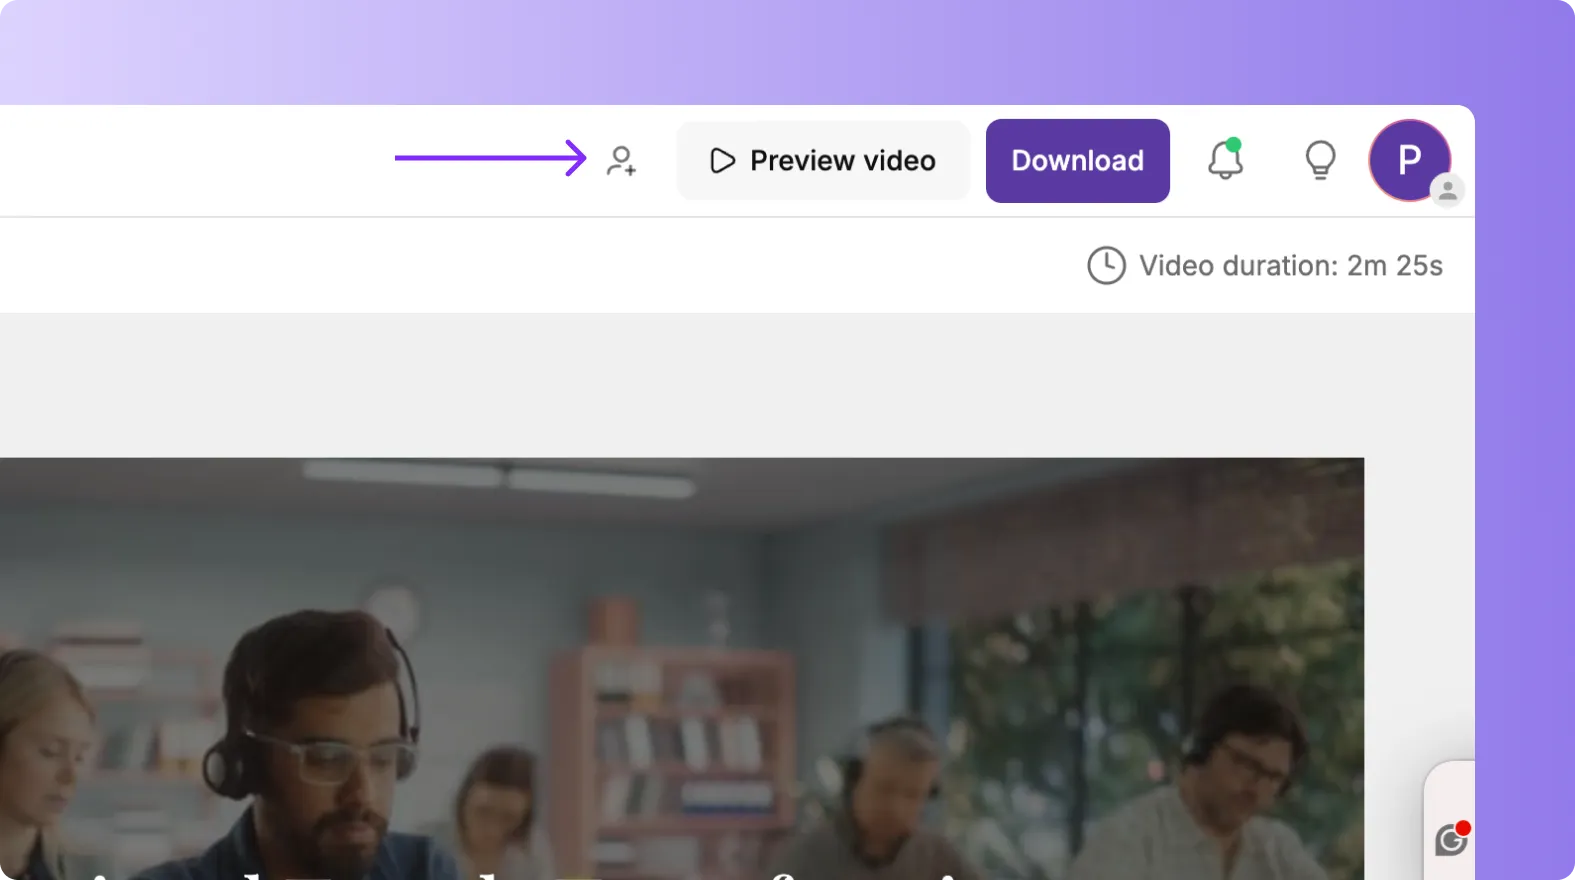Click the invite collaborator person-plus icon
This screenshot has height=880, width=1575.
click(x=621, y=161)
